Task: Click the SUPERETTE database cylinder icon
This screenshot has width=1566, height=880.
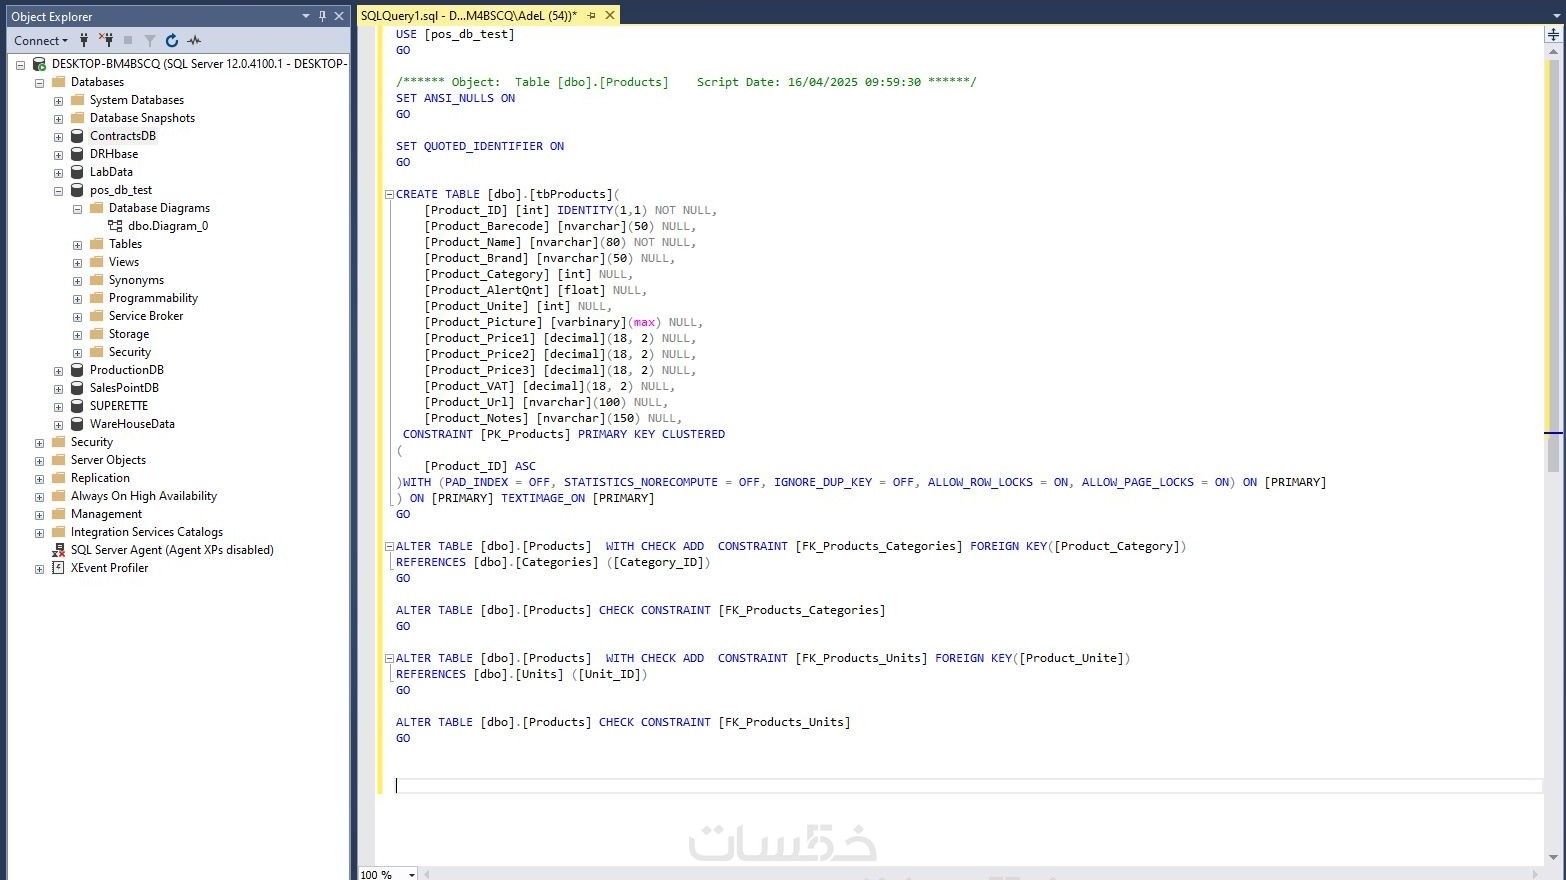Action: tap(77, 406)
